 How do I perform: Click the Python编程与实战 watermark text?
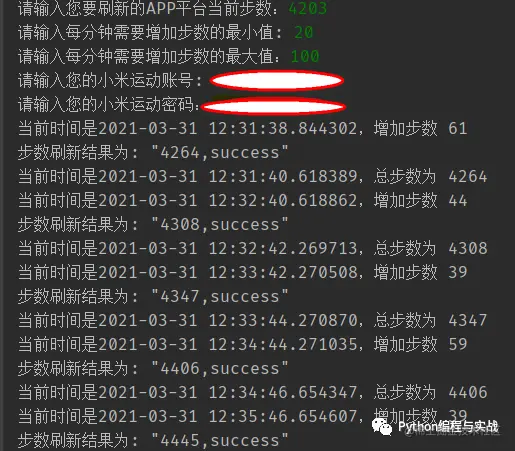pyautogui.click(x=448, y=427)
